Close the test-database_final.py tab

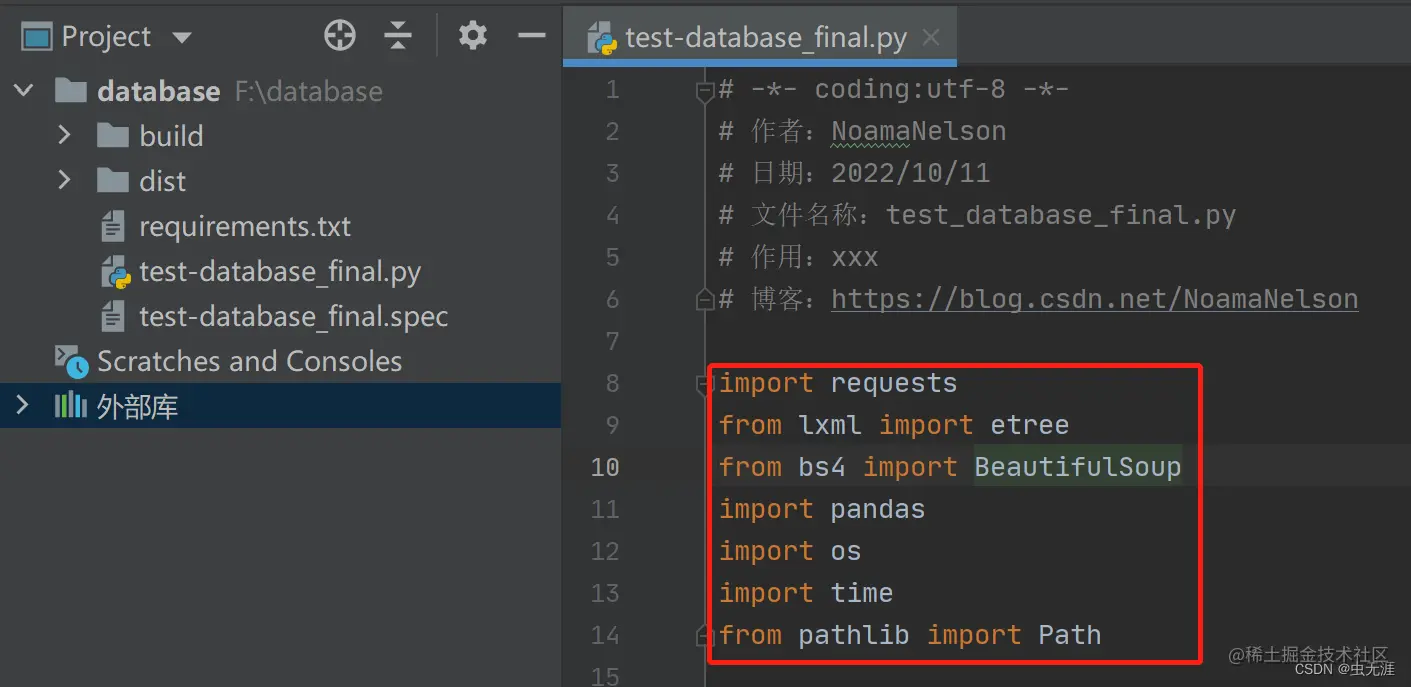[931, 38]
